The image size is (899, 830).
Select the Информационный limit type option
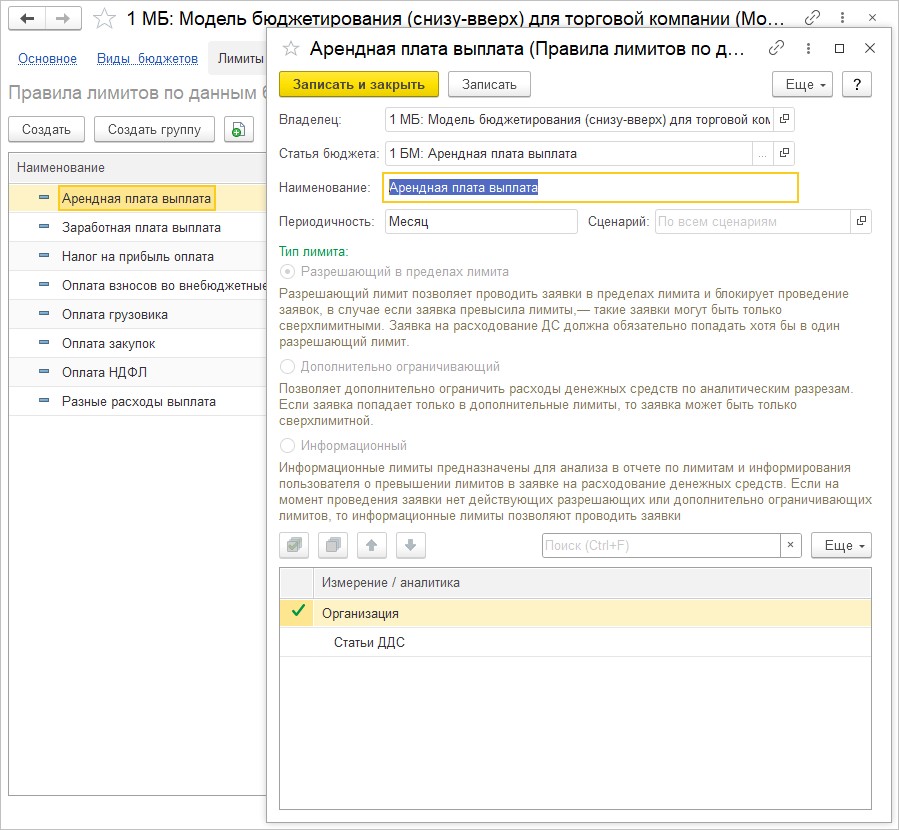(289, 446)
